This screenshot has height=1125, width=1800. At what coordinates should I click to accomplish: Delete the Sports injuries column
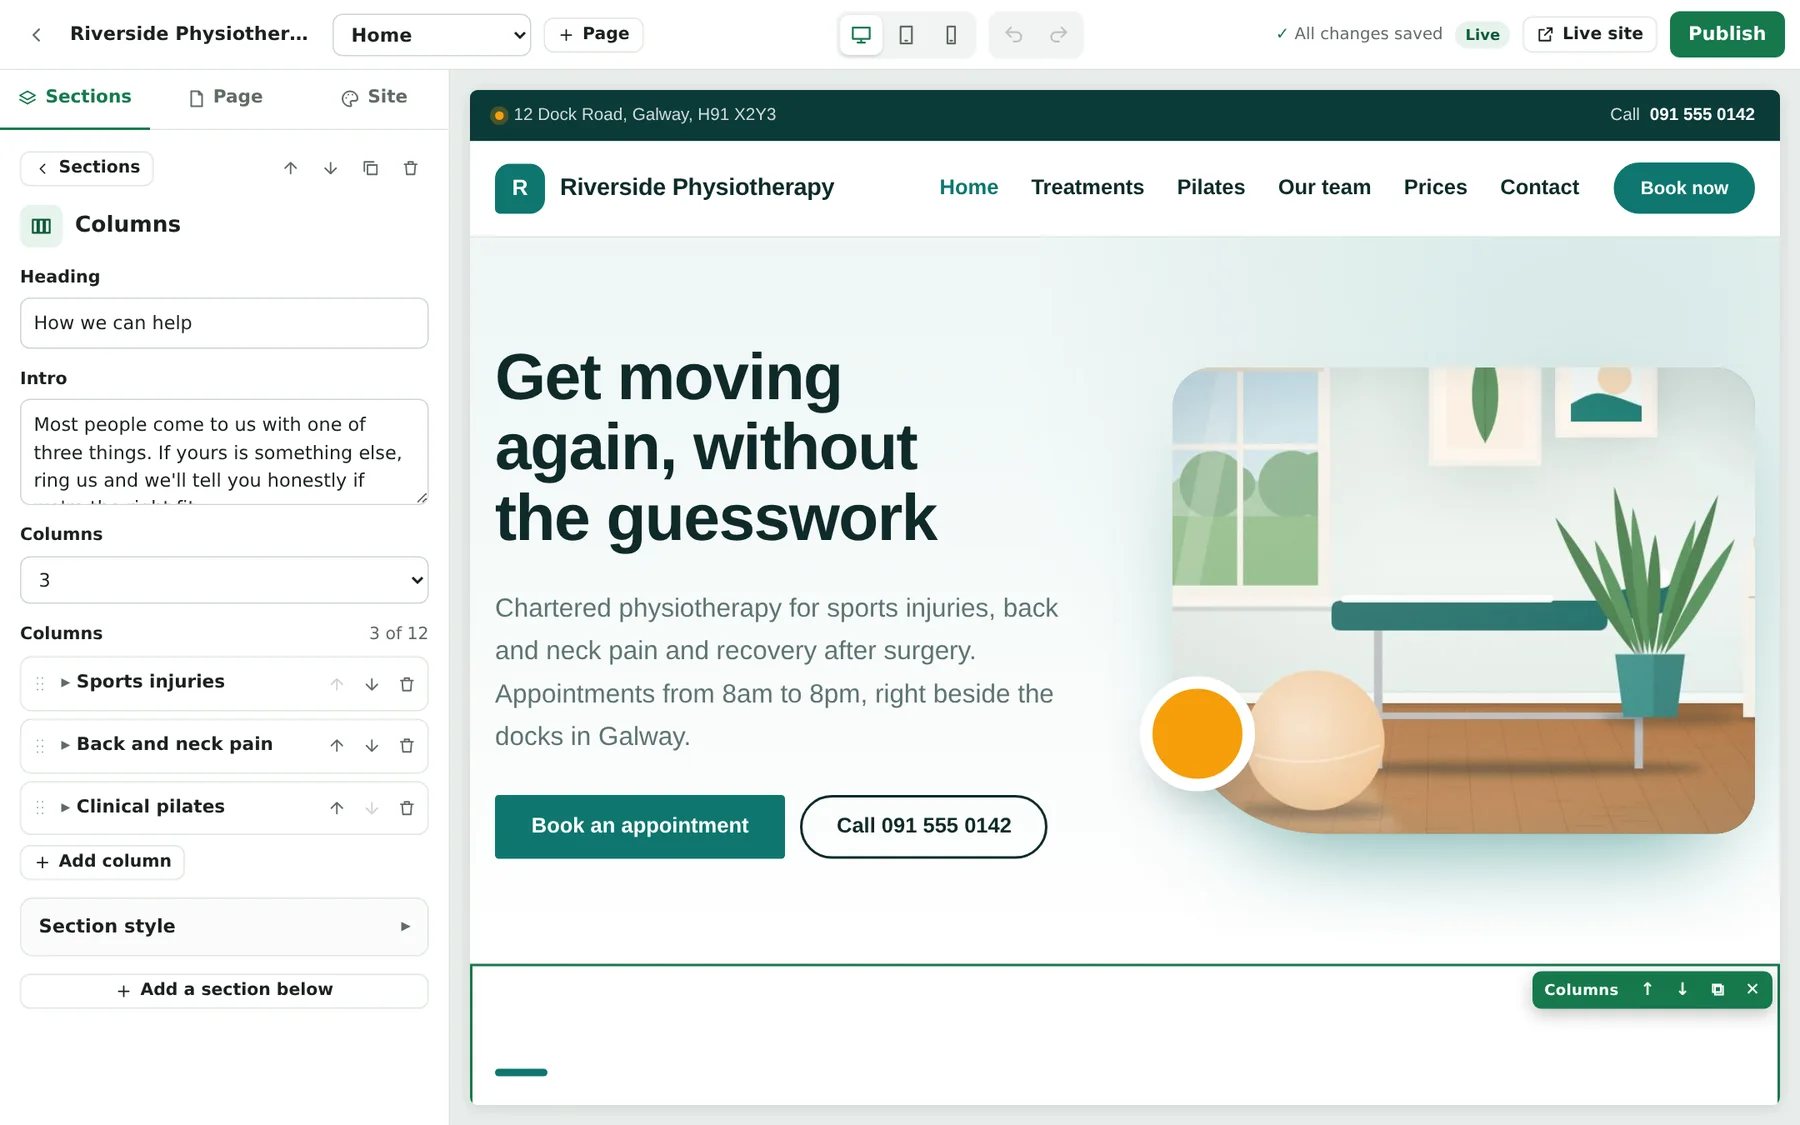point(407,684)
